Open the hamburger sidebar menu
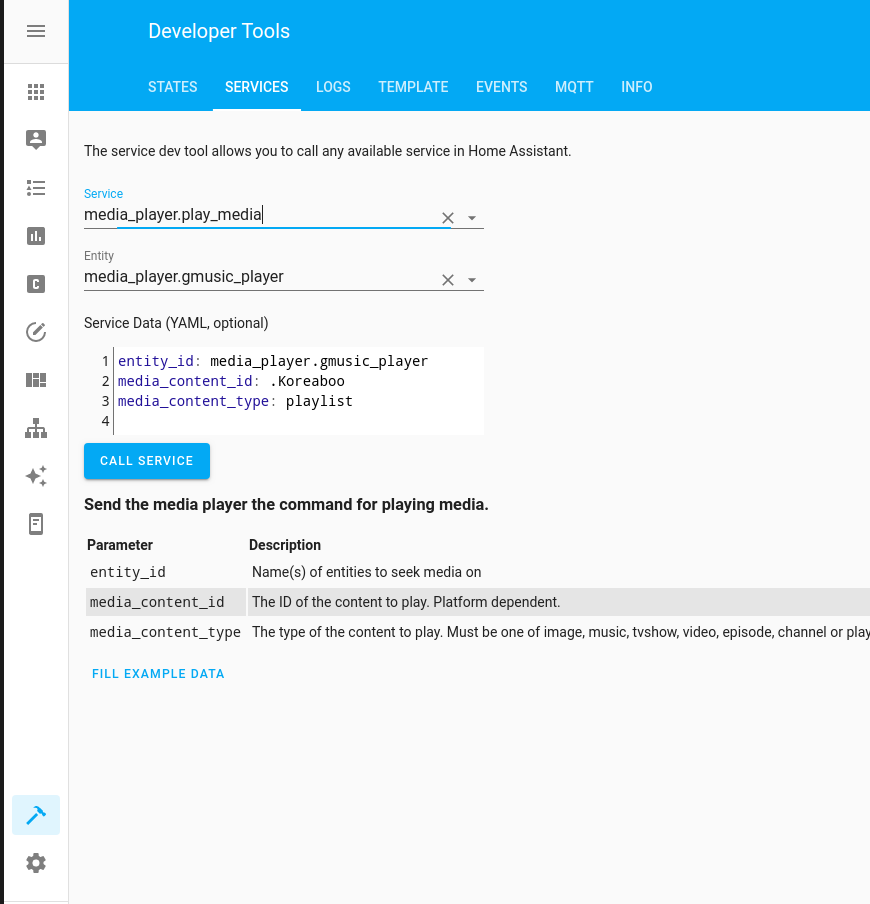The height and width of the screenshot is (904, 870). [36, 31]
